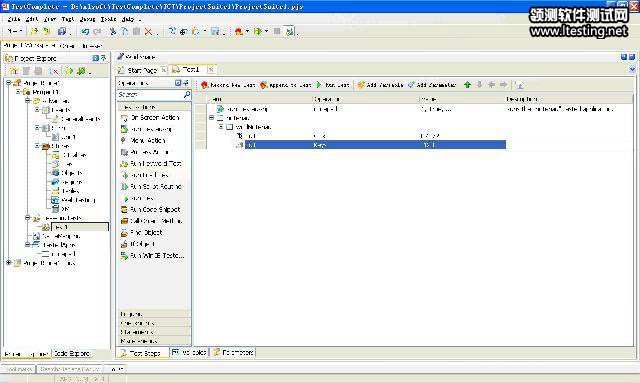Select the On-Screen Action operation

[150, 118]
